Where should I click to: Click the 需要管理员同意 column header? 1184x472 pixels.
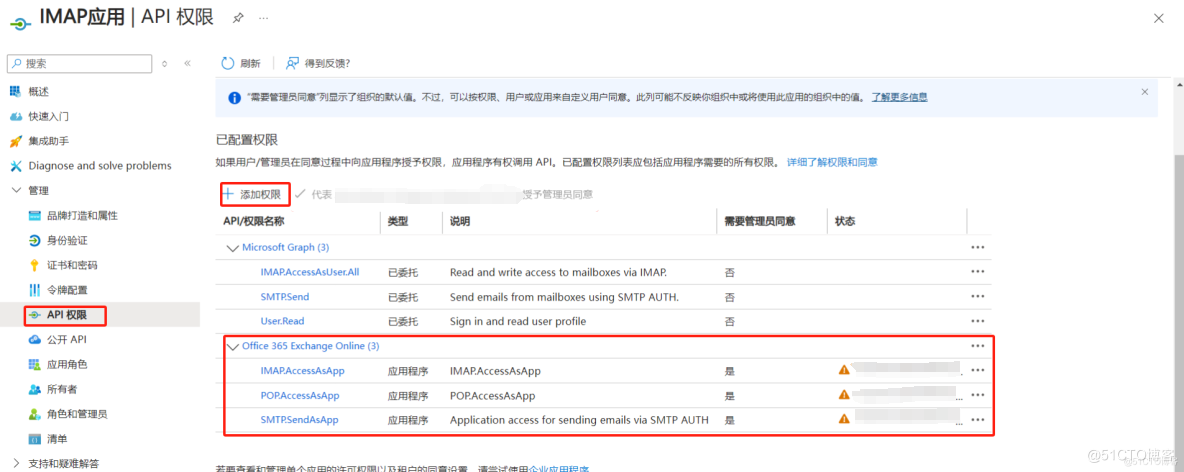click(760, 221)
